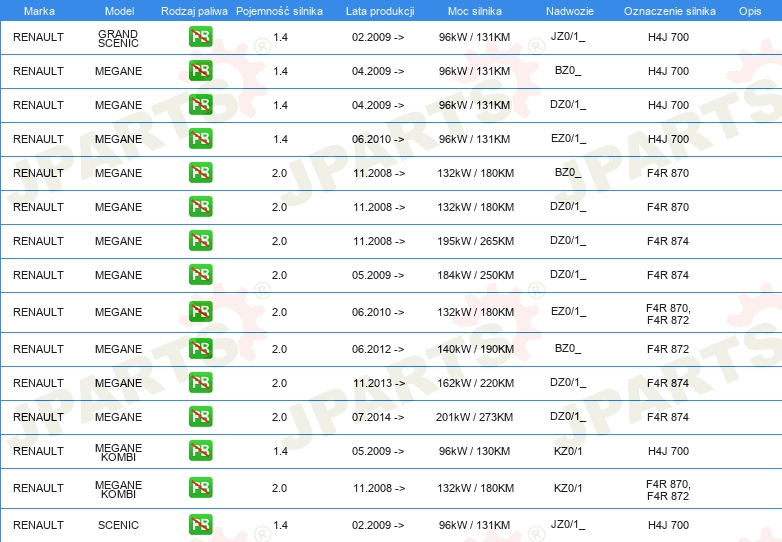Click the fuel icon in the MEGANE KOMBI 1.4 row
Viewport: 782px width, 542px height.
pos(200,450)
